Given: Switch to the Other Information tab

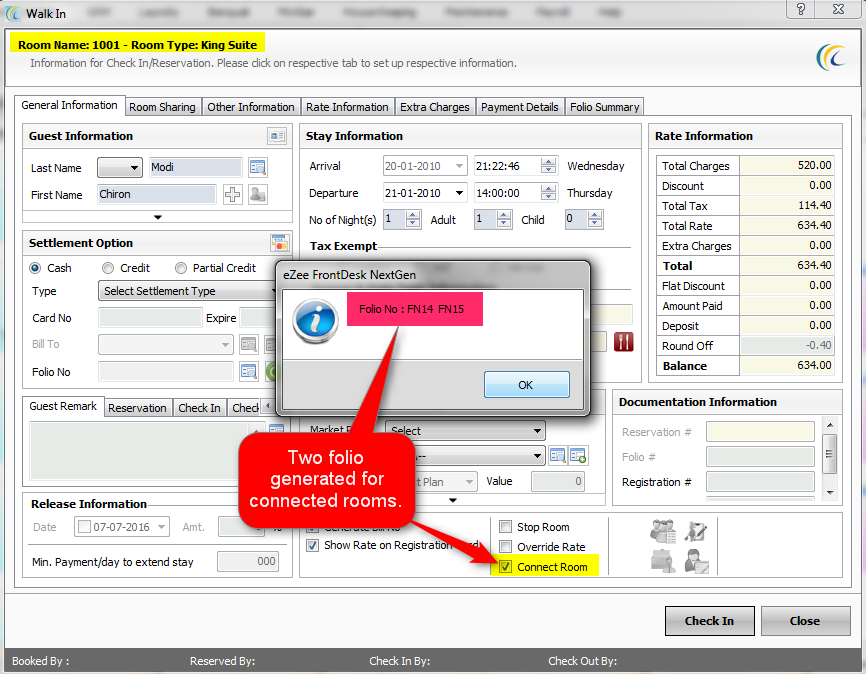Looking at the screenshot, I should [251, 107].
